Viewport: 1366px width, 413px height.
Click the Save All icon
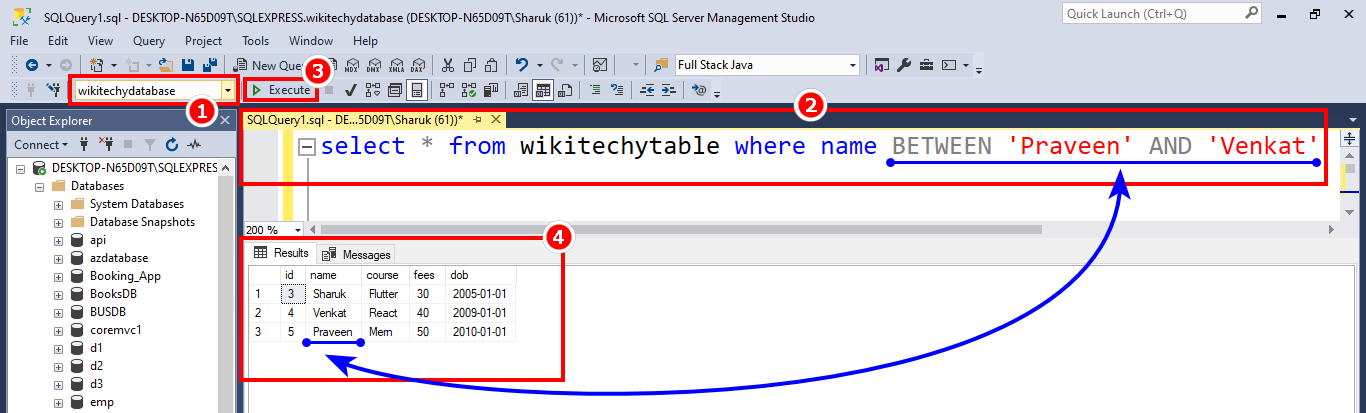point(210,65)
